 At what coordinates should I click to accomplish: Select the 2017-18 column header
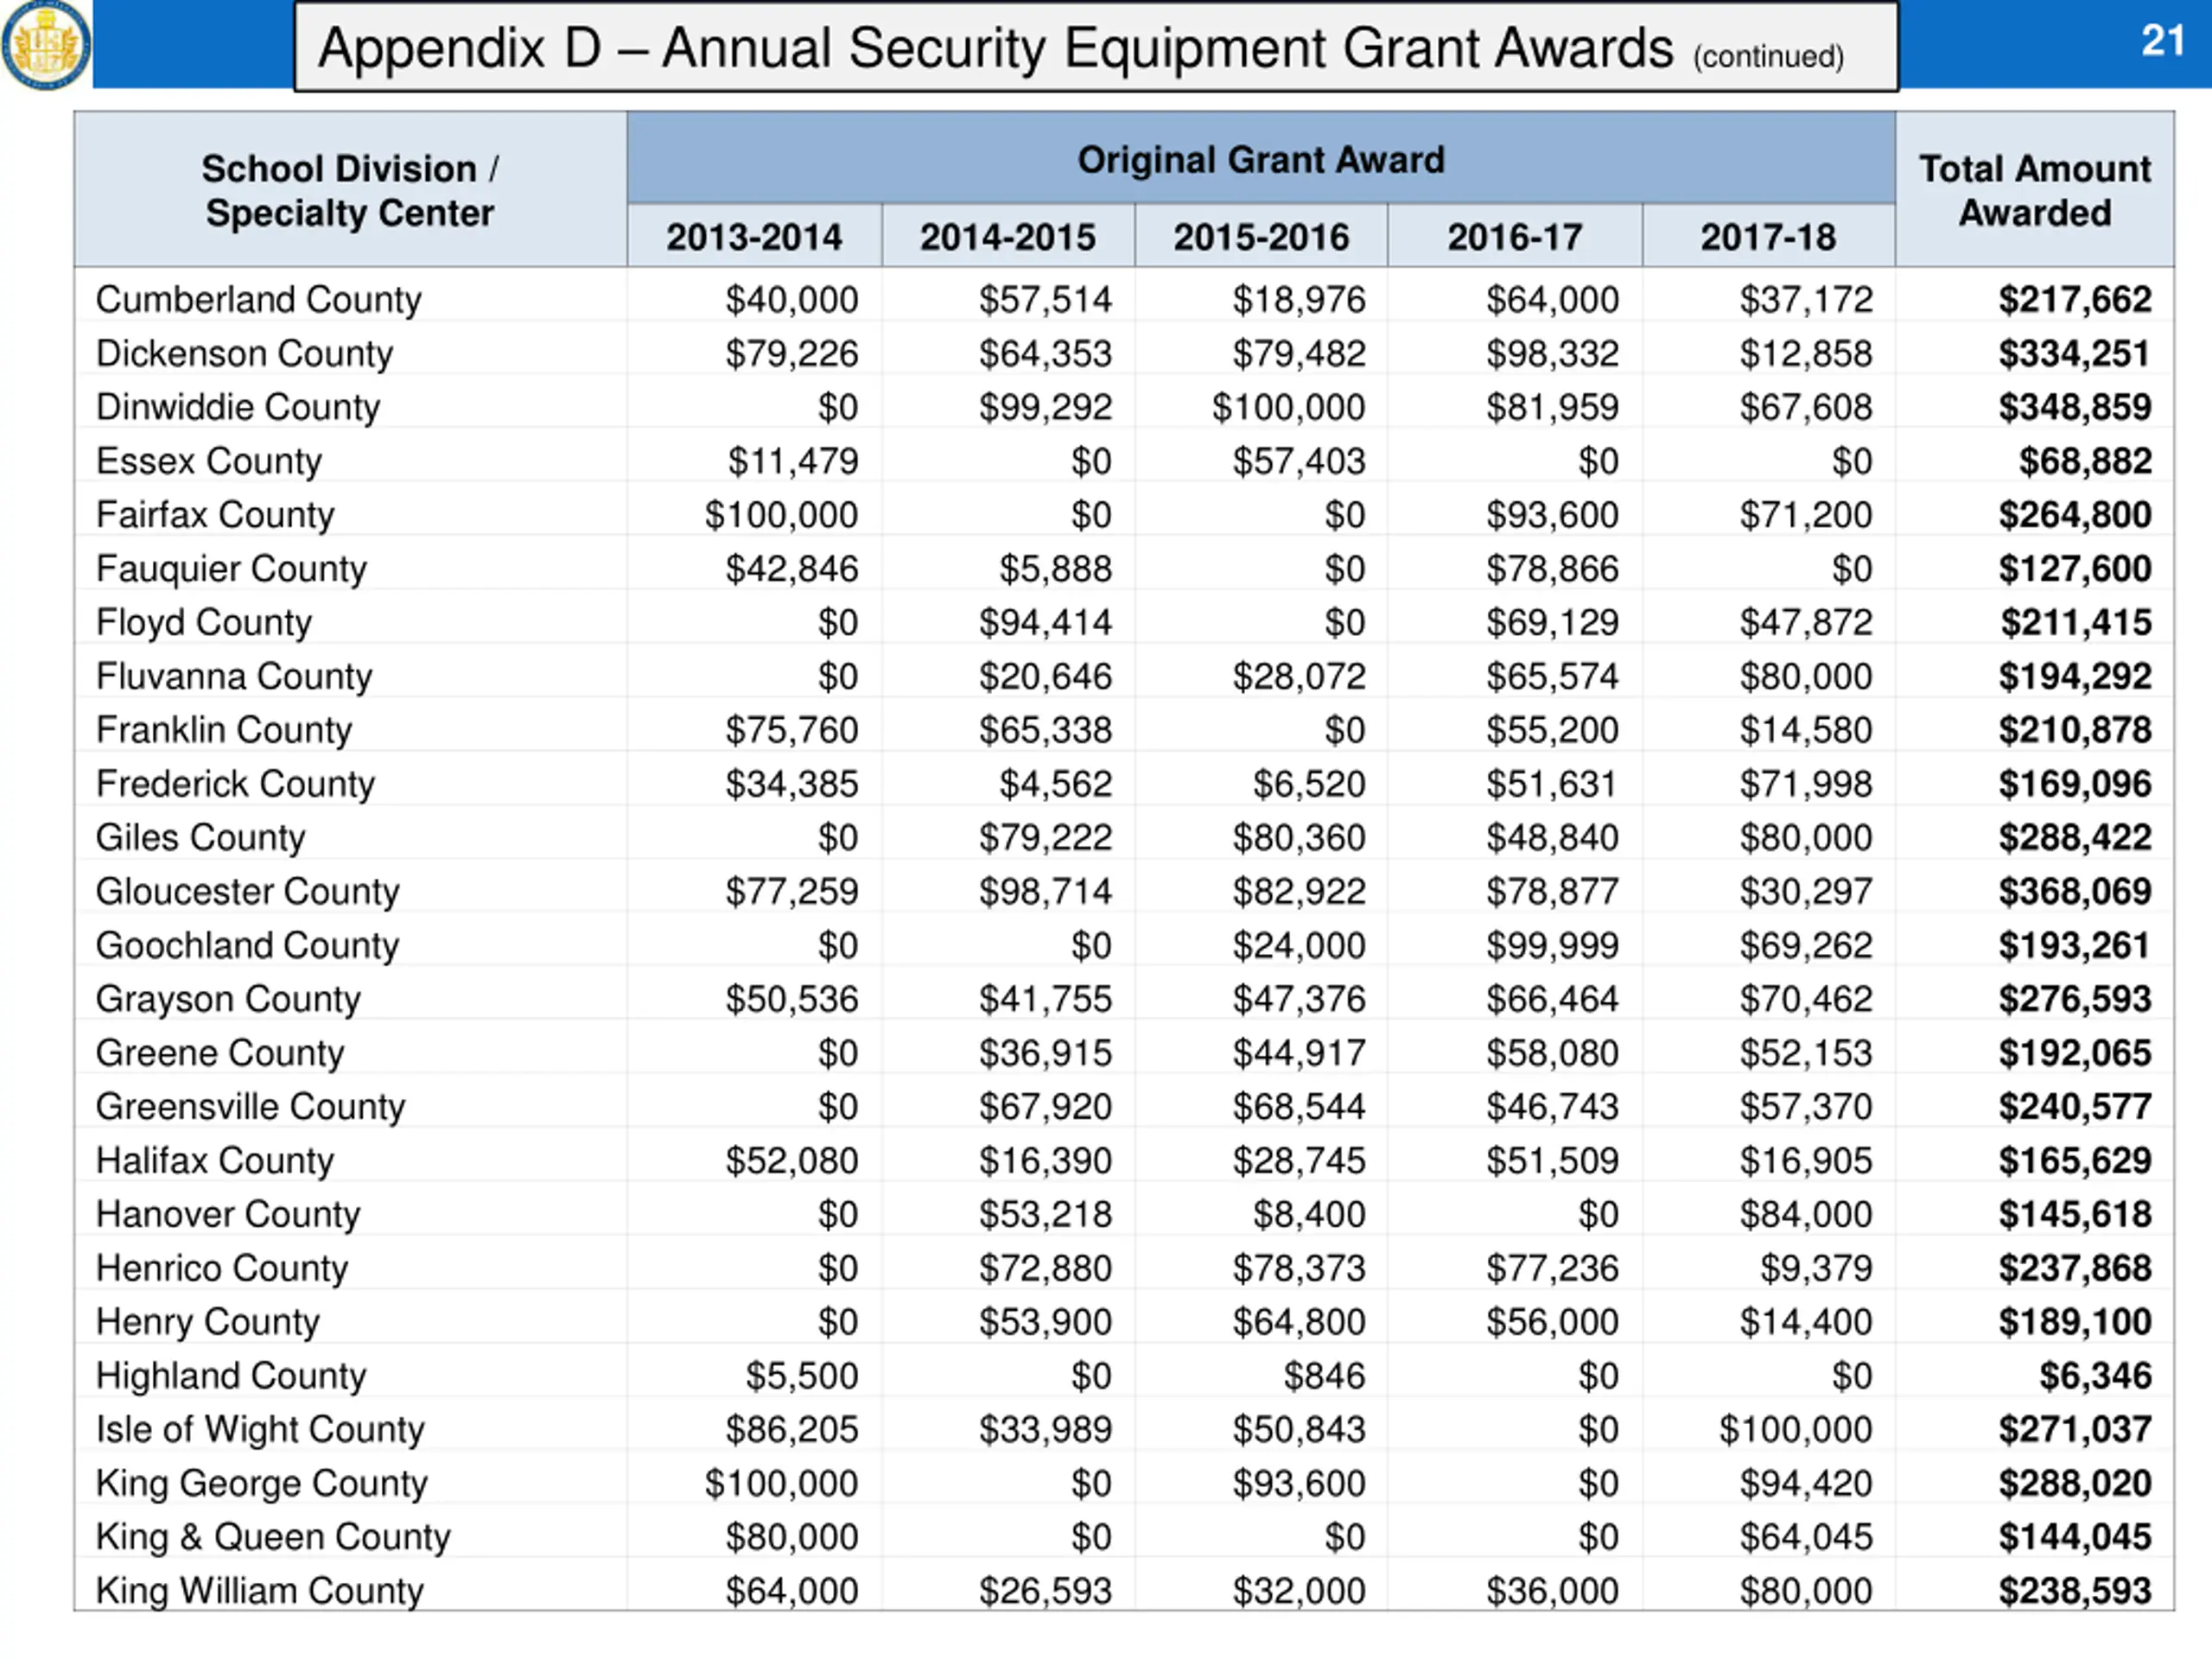1768,237
